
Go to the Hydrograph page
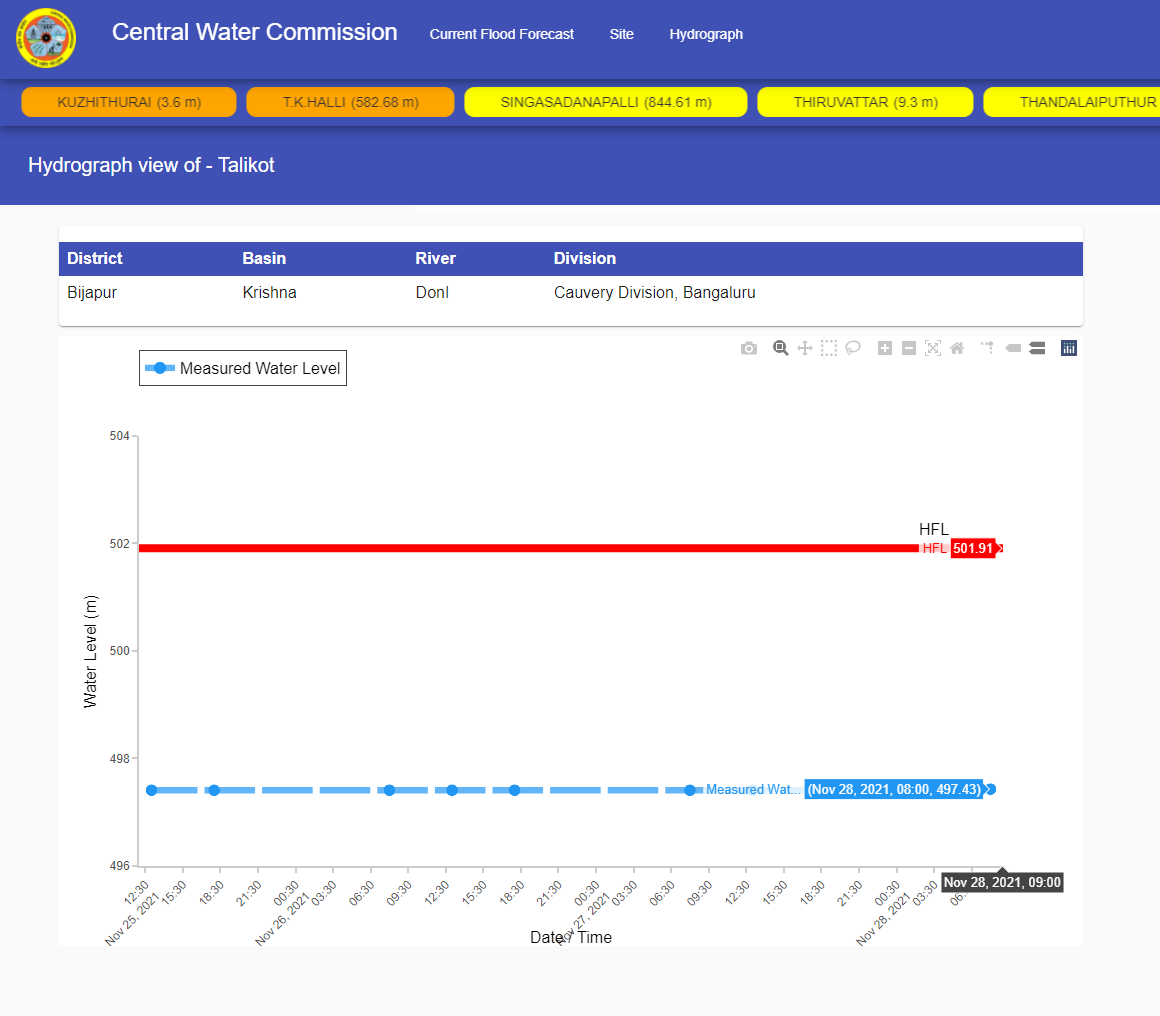tap(706, 34)
